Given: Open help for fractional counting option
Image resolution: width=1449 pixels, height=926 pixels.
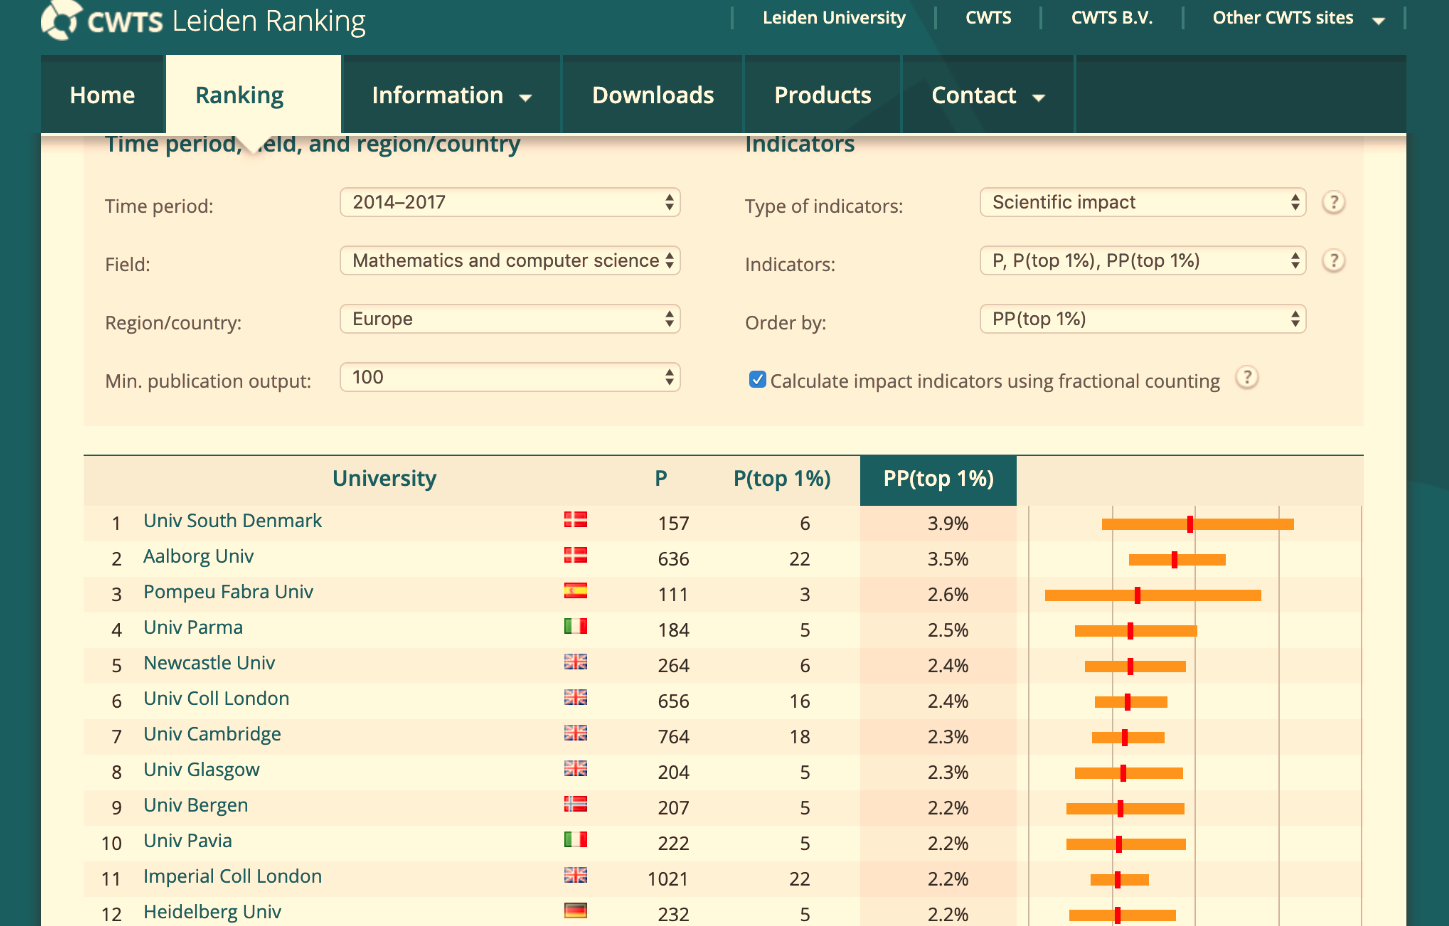Looking at the screenshot, I should (x=1246, y=378).
